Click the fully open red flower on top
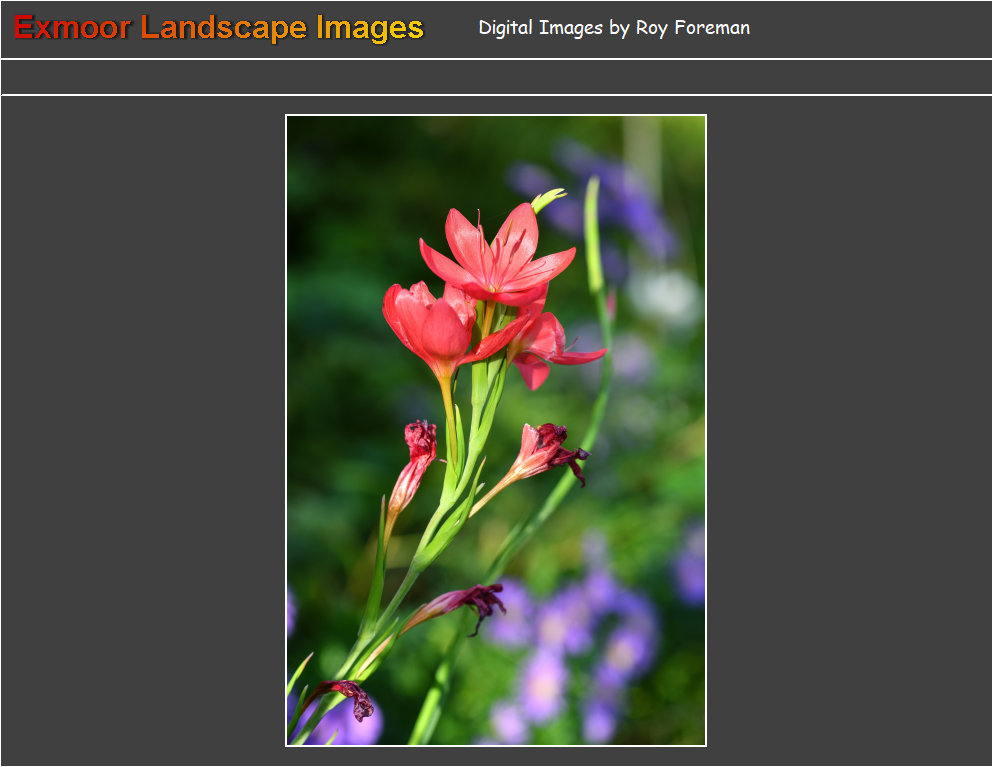The image size is (993, 767). pyautogui.click(x=497, y=255)
